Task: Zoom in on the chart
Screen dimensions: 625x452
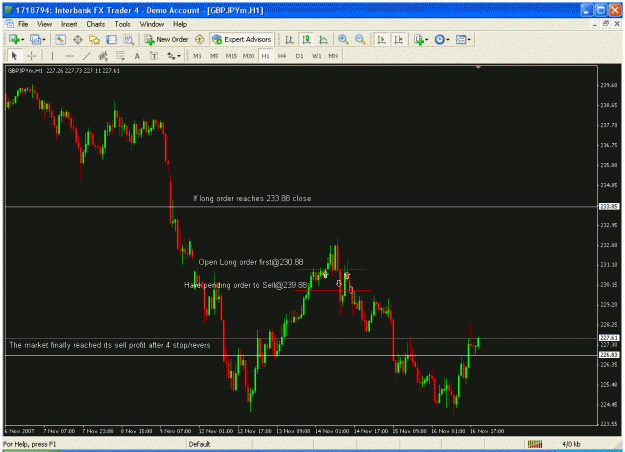Action: [343, 39]
